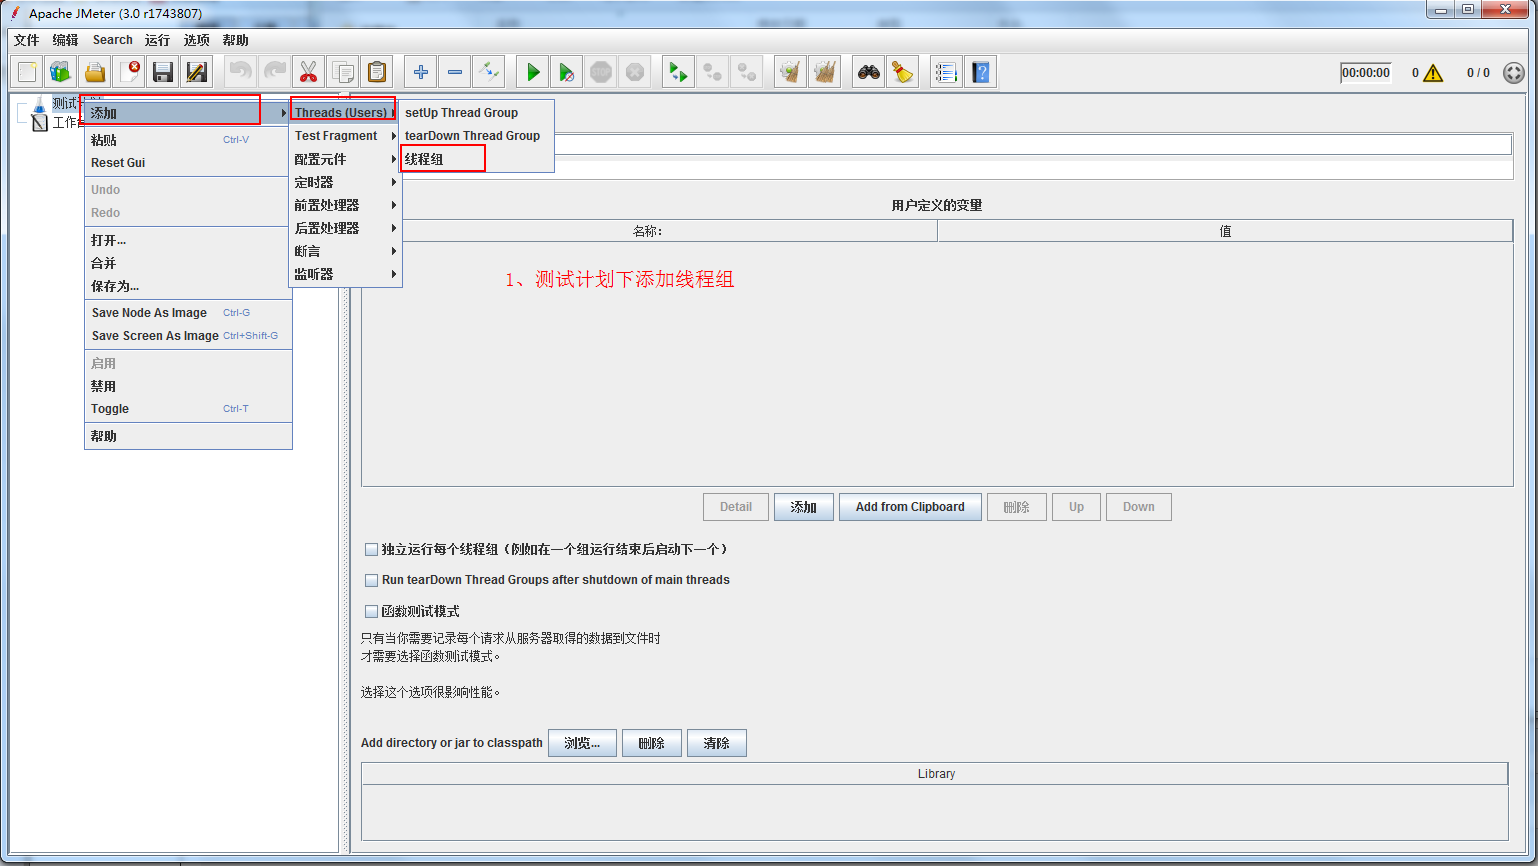
Task: Click the Up button
Action: click(1076, 507)
